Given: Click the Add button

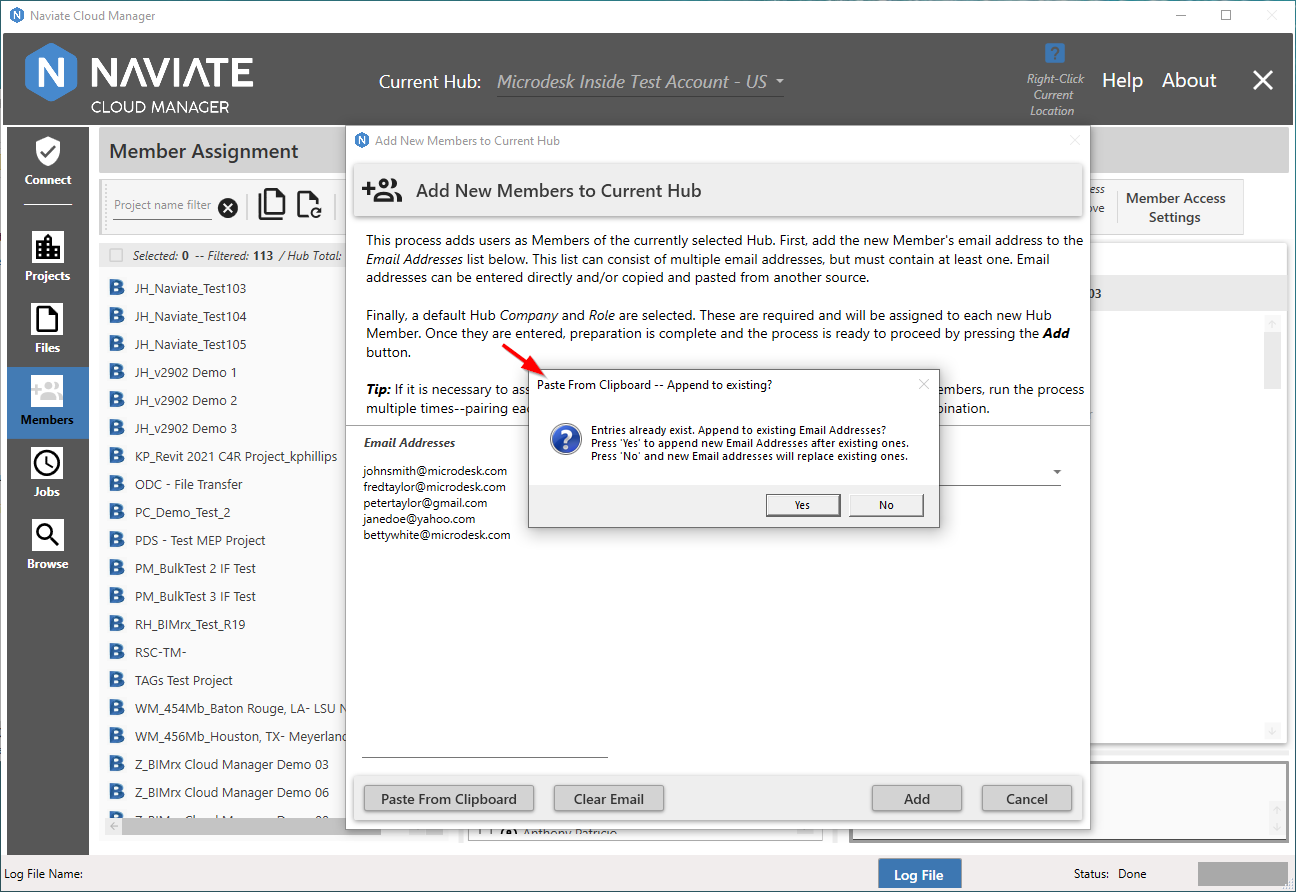Looking at the screenshot, I should tap(917, 799).
